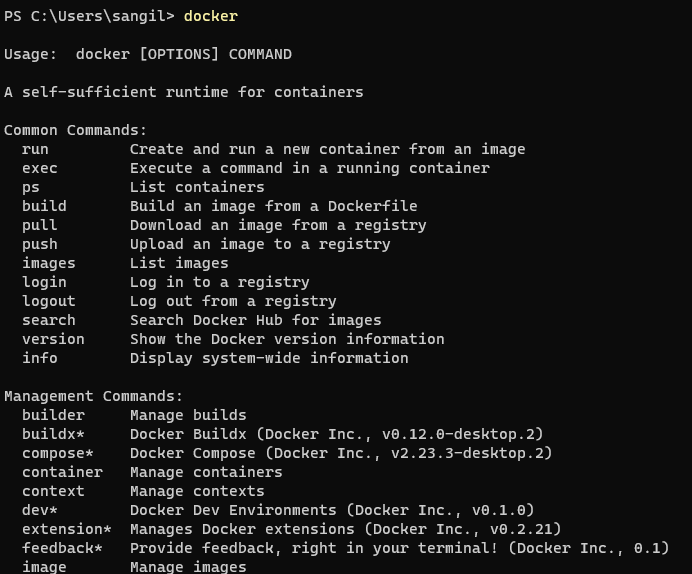Click the 'Common Commands:' heading
Screen dimensions: 692x574
(75, 130)
